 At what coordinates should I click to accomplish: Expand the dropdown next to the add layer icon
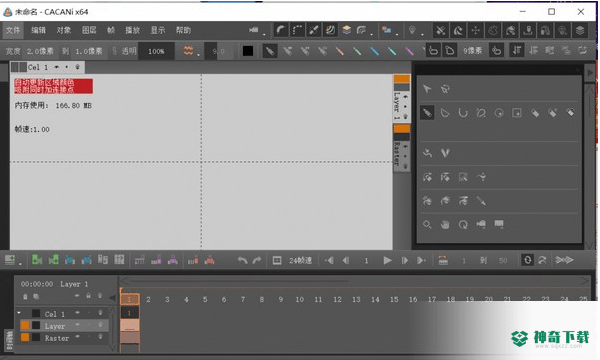click(x=20, y=265)
